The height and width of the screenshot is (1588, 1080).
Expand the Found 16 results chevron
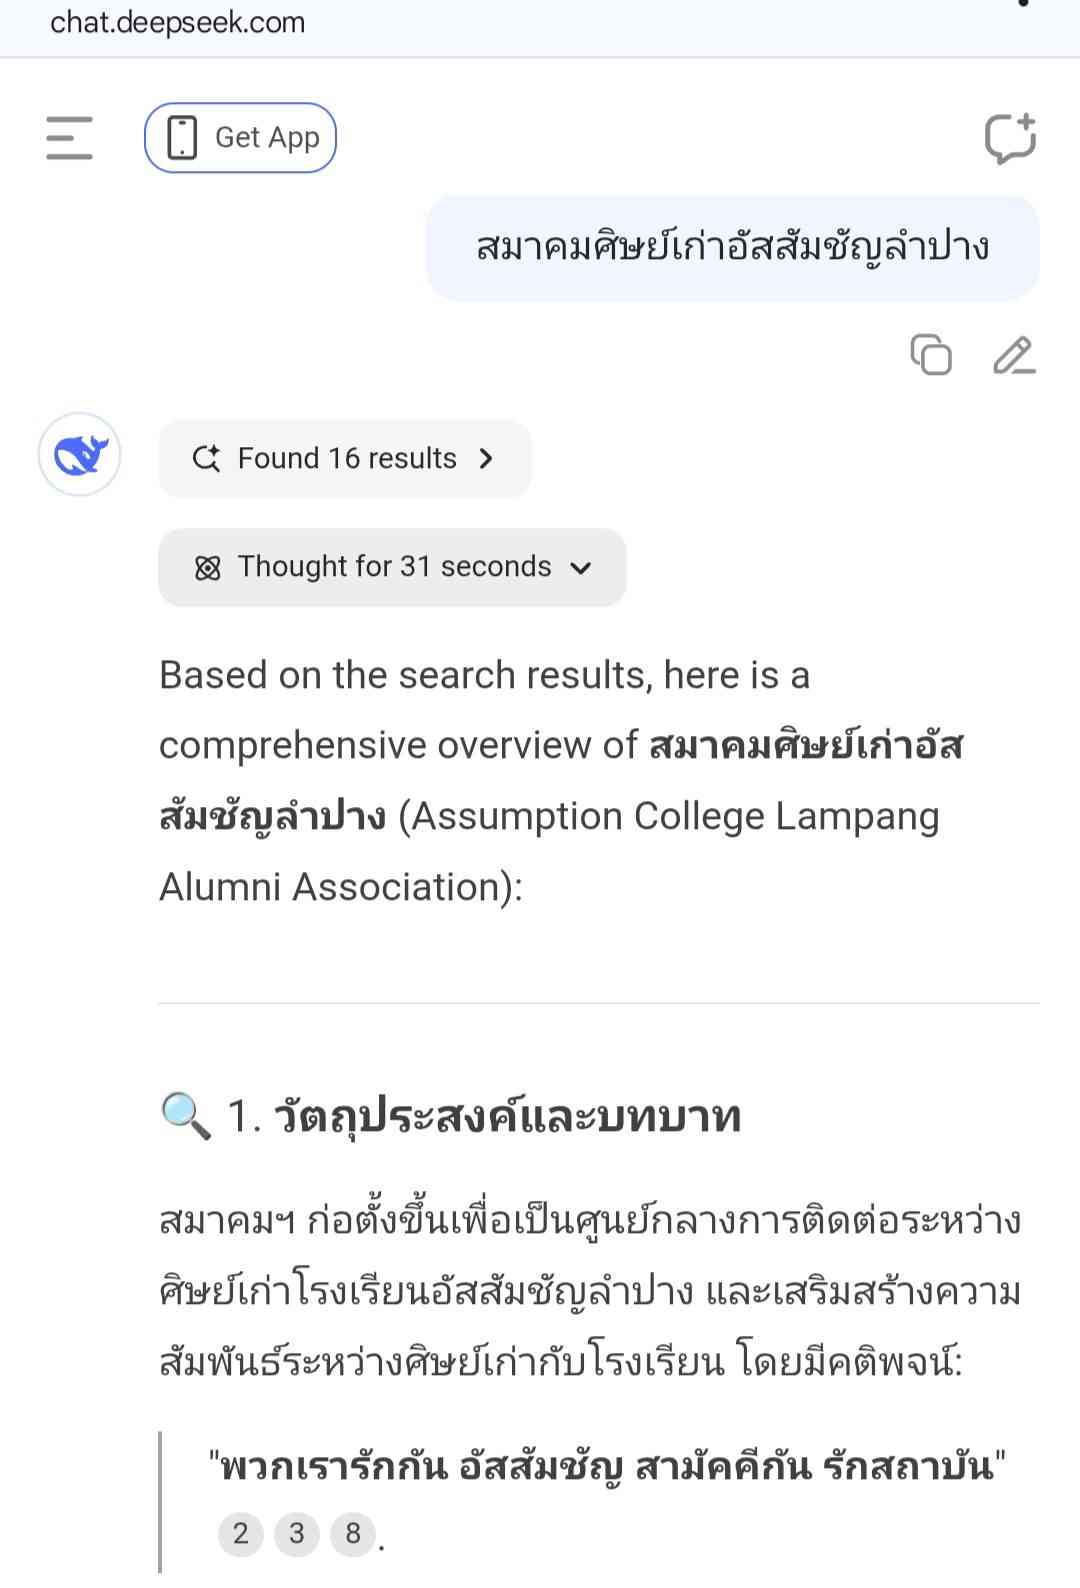[x=486, y=459]
